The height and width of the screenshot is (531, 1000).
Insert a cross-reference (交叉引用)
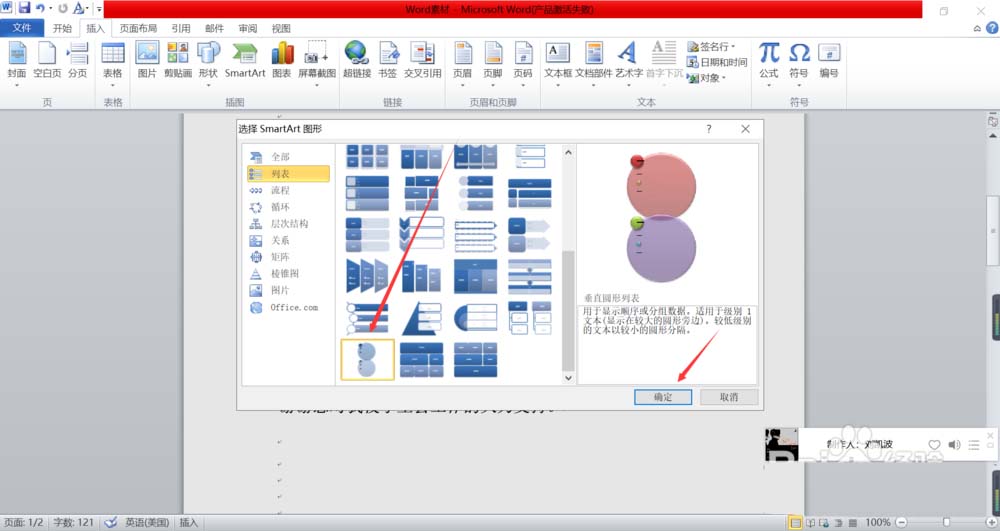point(422,61)
